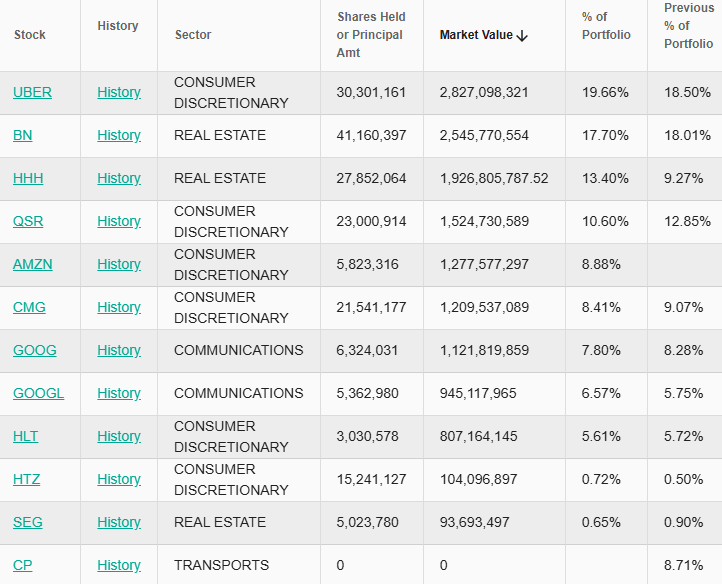
Task: Sort by Sector column header
Action: coord(193,35)
